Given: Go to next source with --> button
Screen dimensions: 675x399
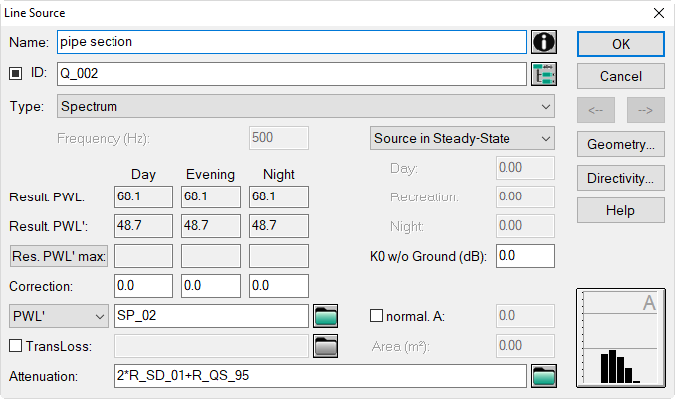Looking at the screenshot, I should click(646, 110).
